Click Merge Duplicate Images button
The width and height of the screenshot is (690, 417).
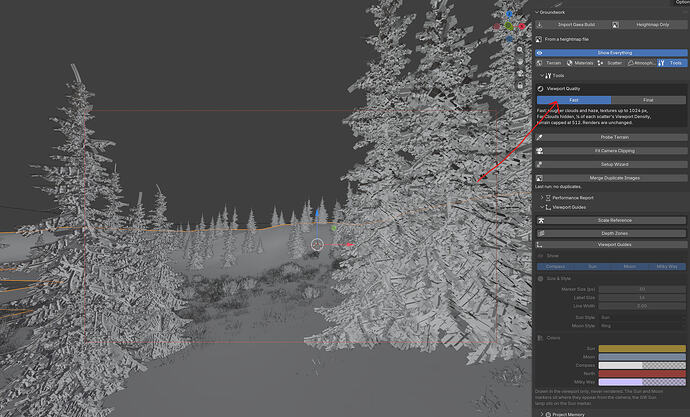(x=611, y=178)
